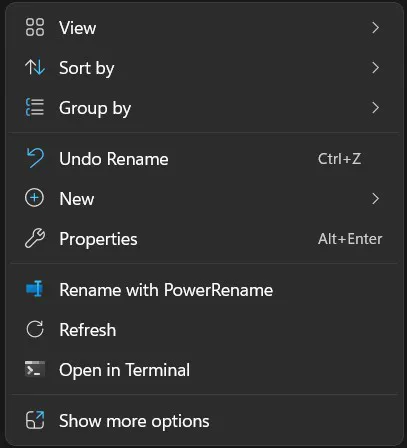This screenshot has height=448, width=407.
Task: Click the up-down arrows Sort by icon
Action: tap(35, 67)
